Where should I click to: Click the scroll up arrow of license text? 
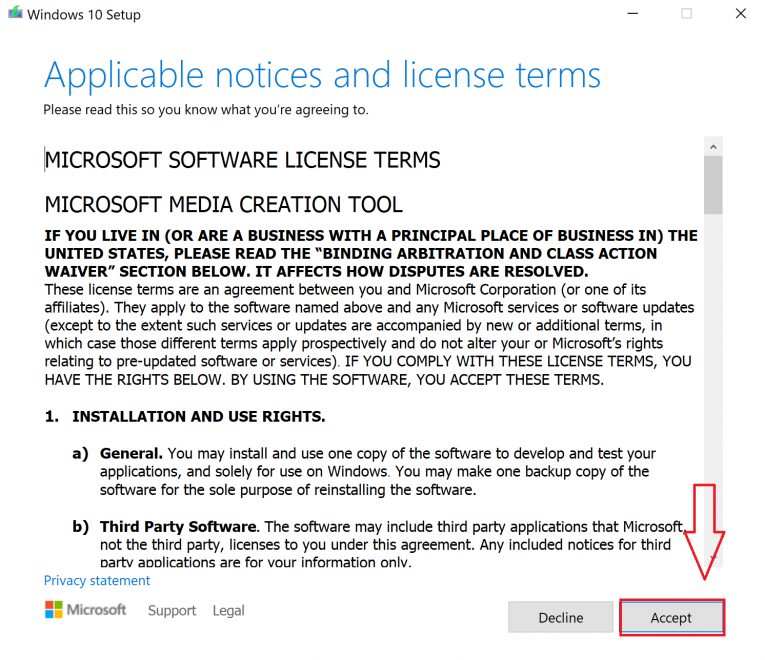pyautogui.click(x=713, y=146)
